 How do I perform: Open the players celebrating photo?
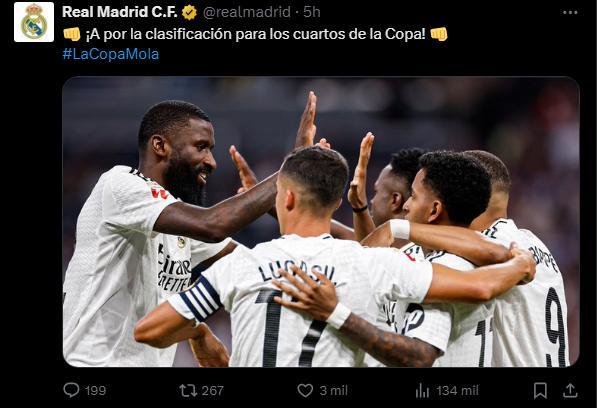[321, 222]
